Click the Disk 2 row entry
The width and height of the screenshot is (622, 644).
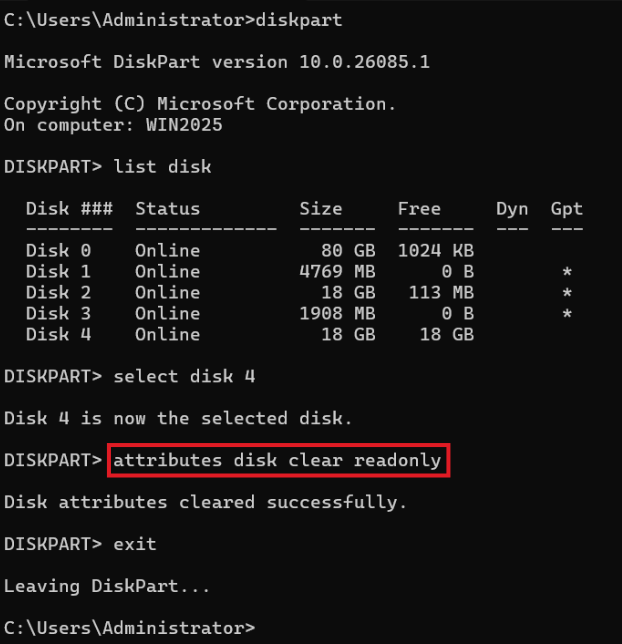pos(299,292)
